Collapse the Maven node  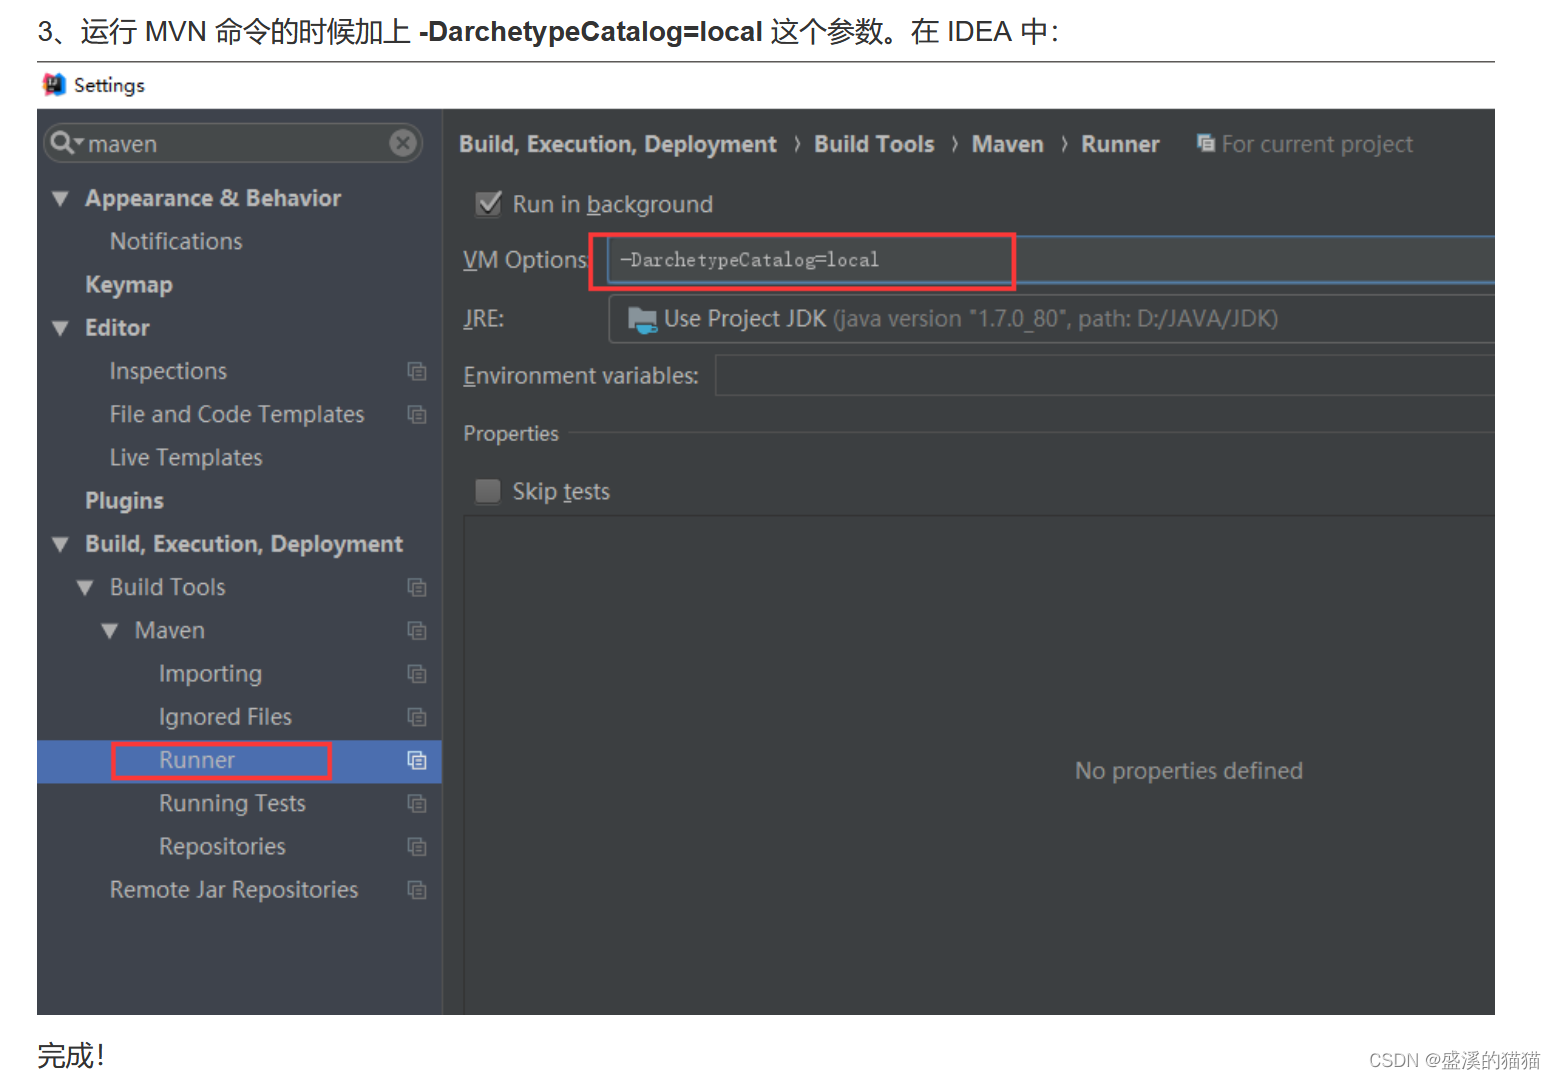pyautogui.click(x=110, y=631)
